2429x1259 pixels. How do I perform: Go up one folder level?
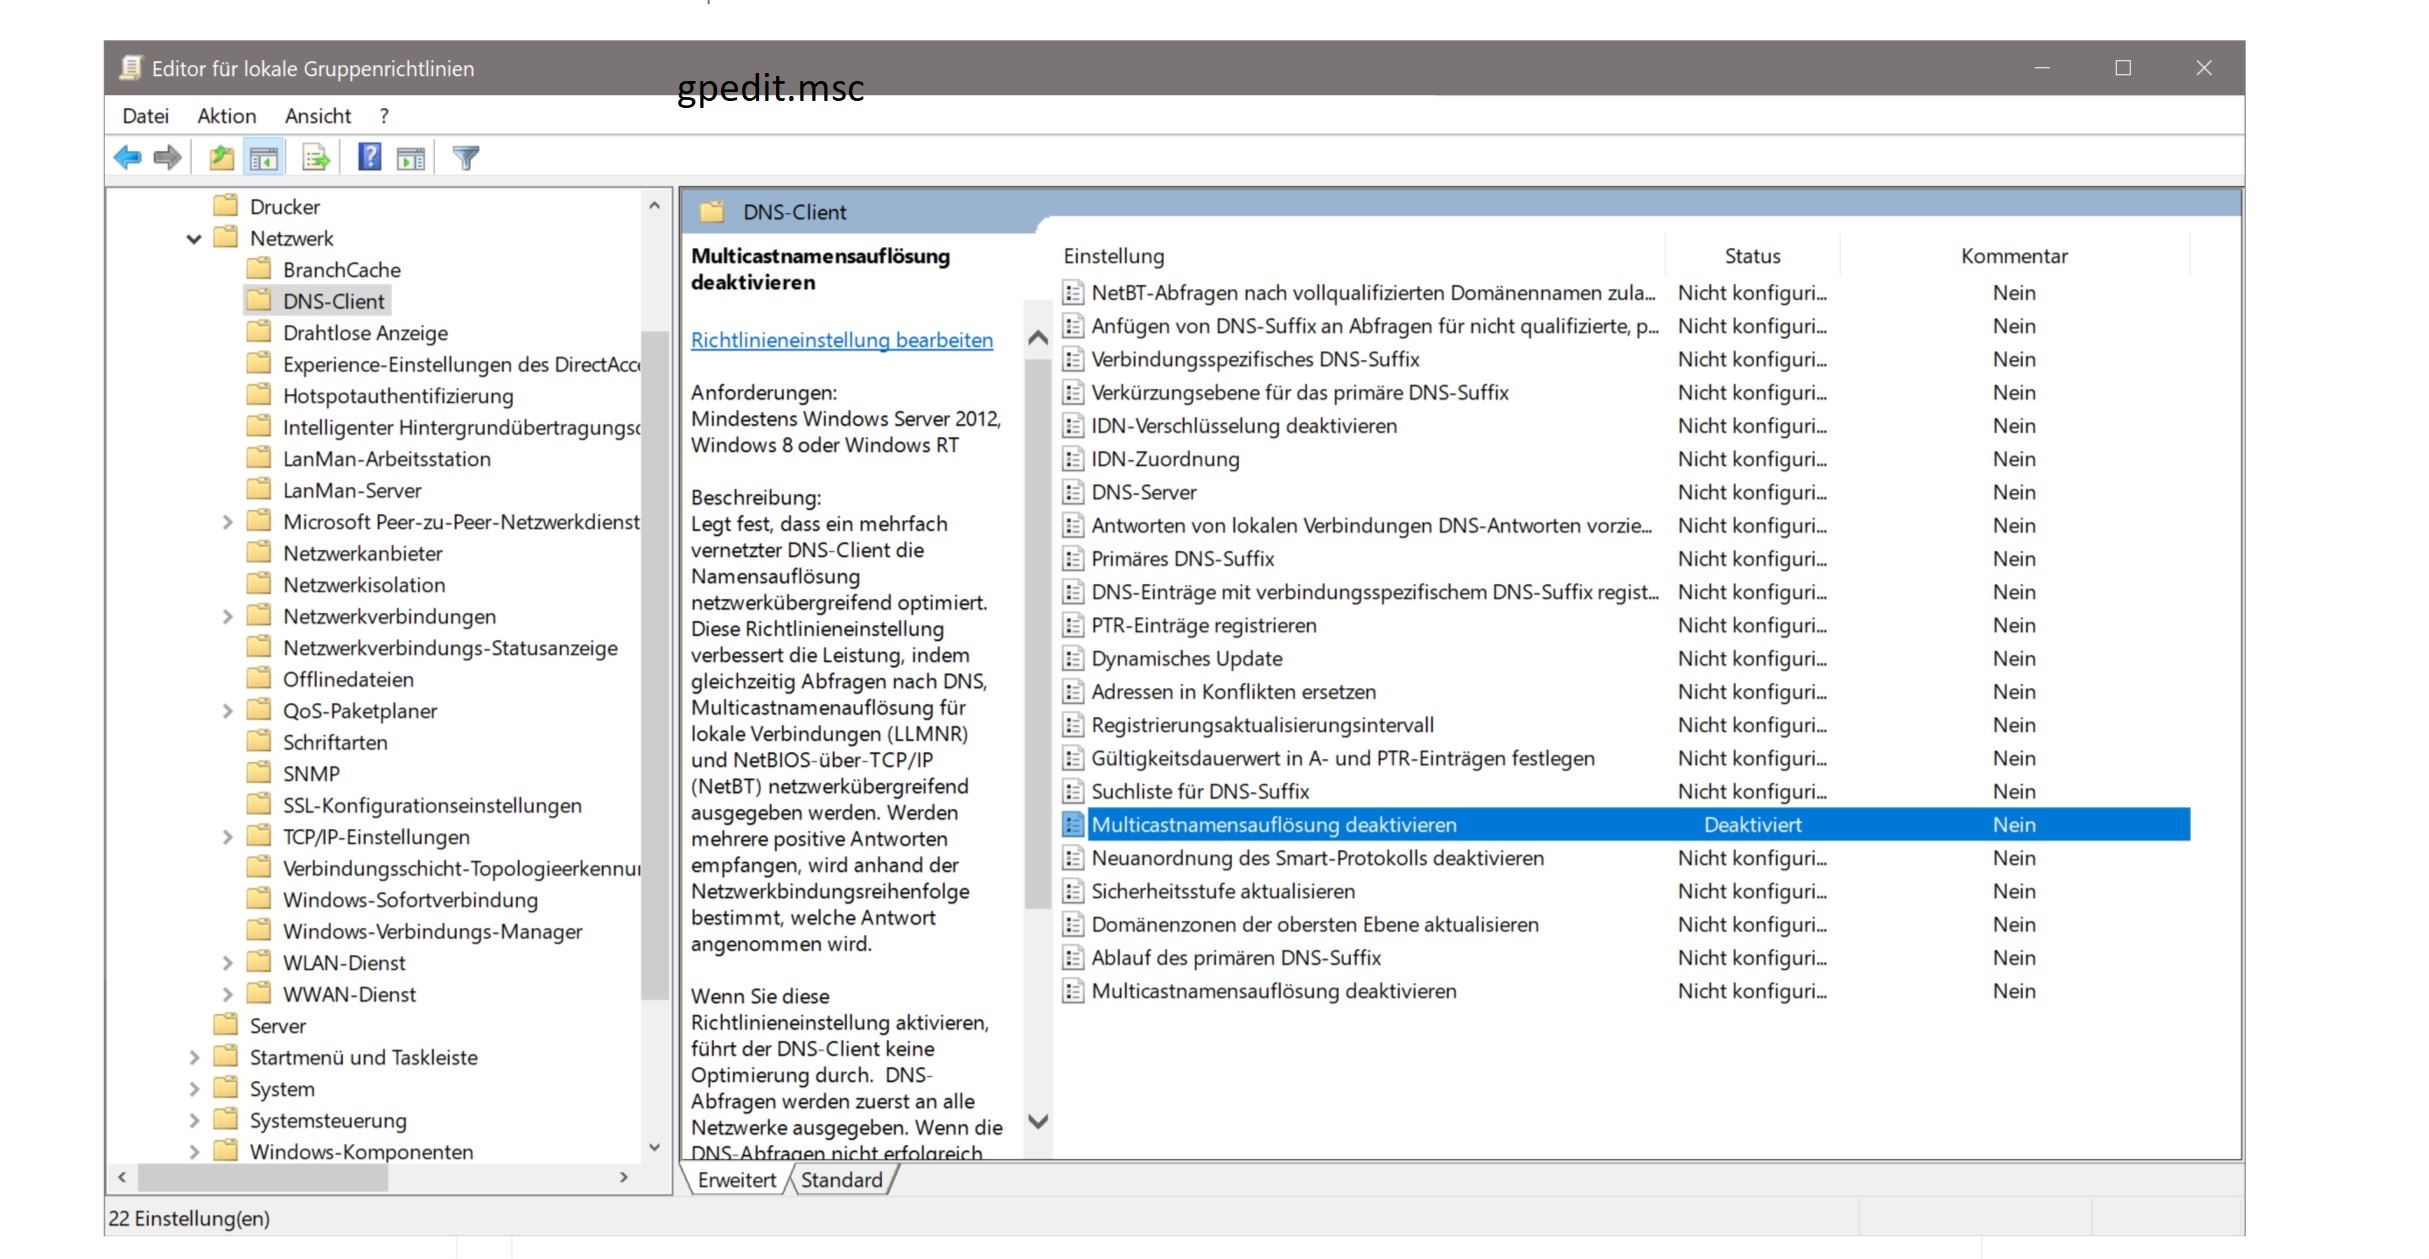pos(221,157)
